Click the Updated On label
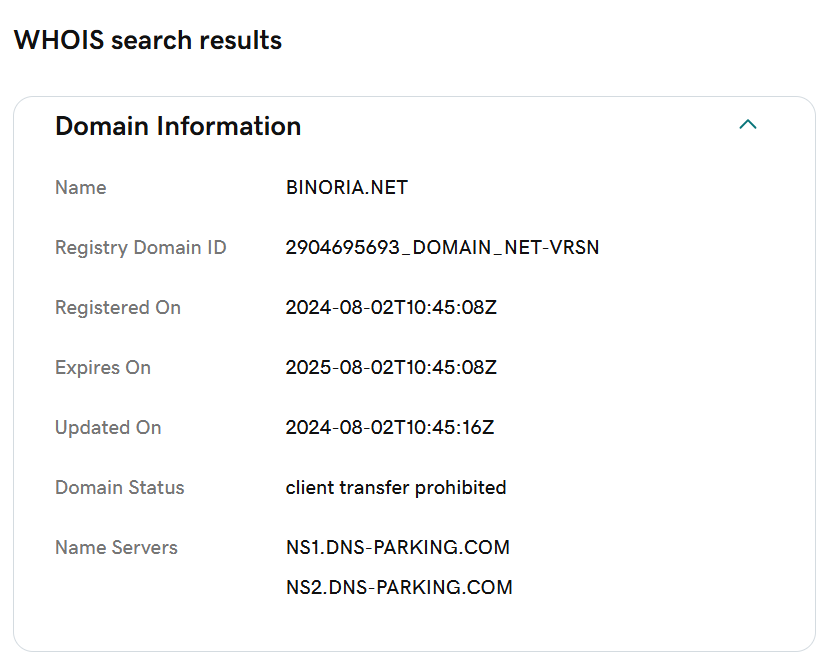 [x=108, y=428]
